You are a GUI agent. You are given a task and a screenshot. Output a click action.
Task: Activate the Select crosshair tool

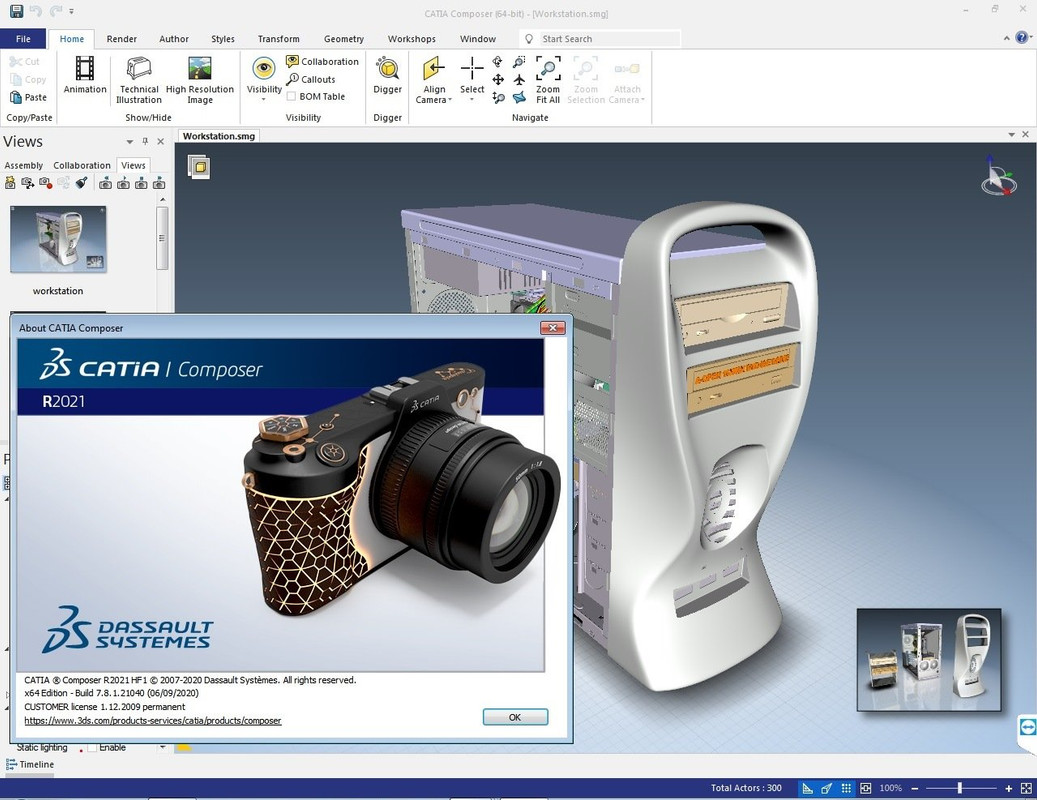472,68
